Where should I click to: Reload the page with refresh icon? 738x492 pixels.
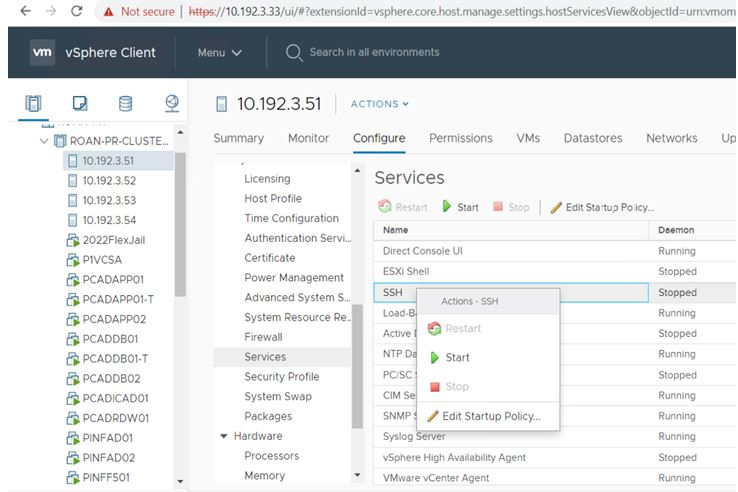[76, 11]
